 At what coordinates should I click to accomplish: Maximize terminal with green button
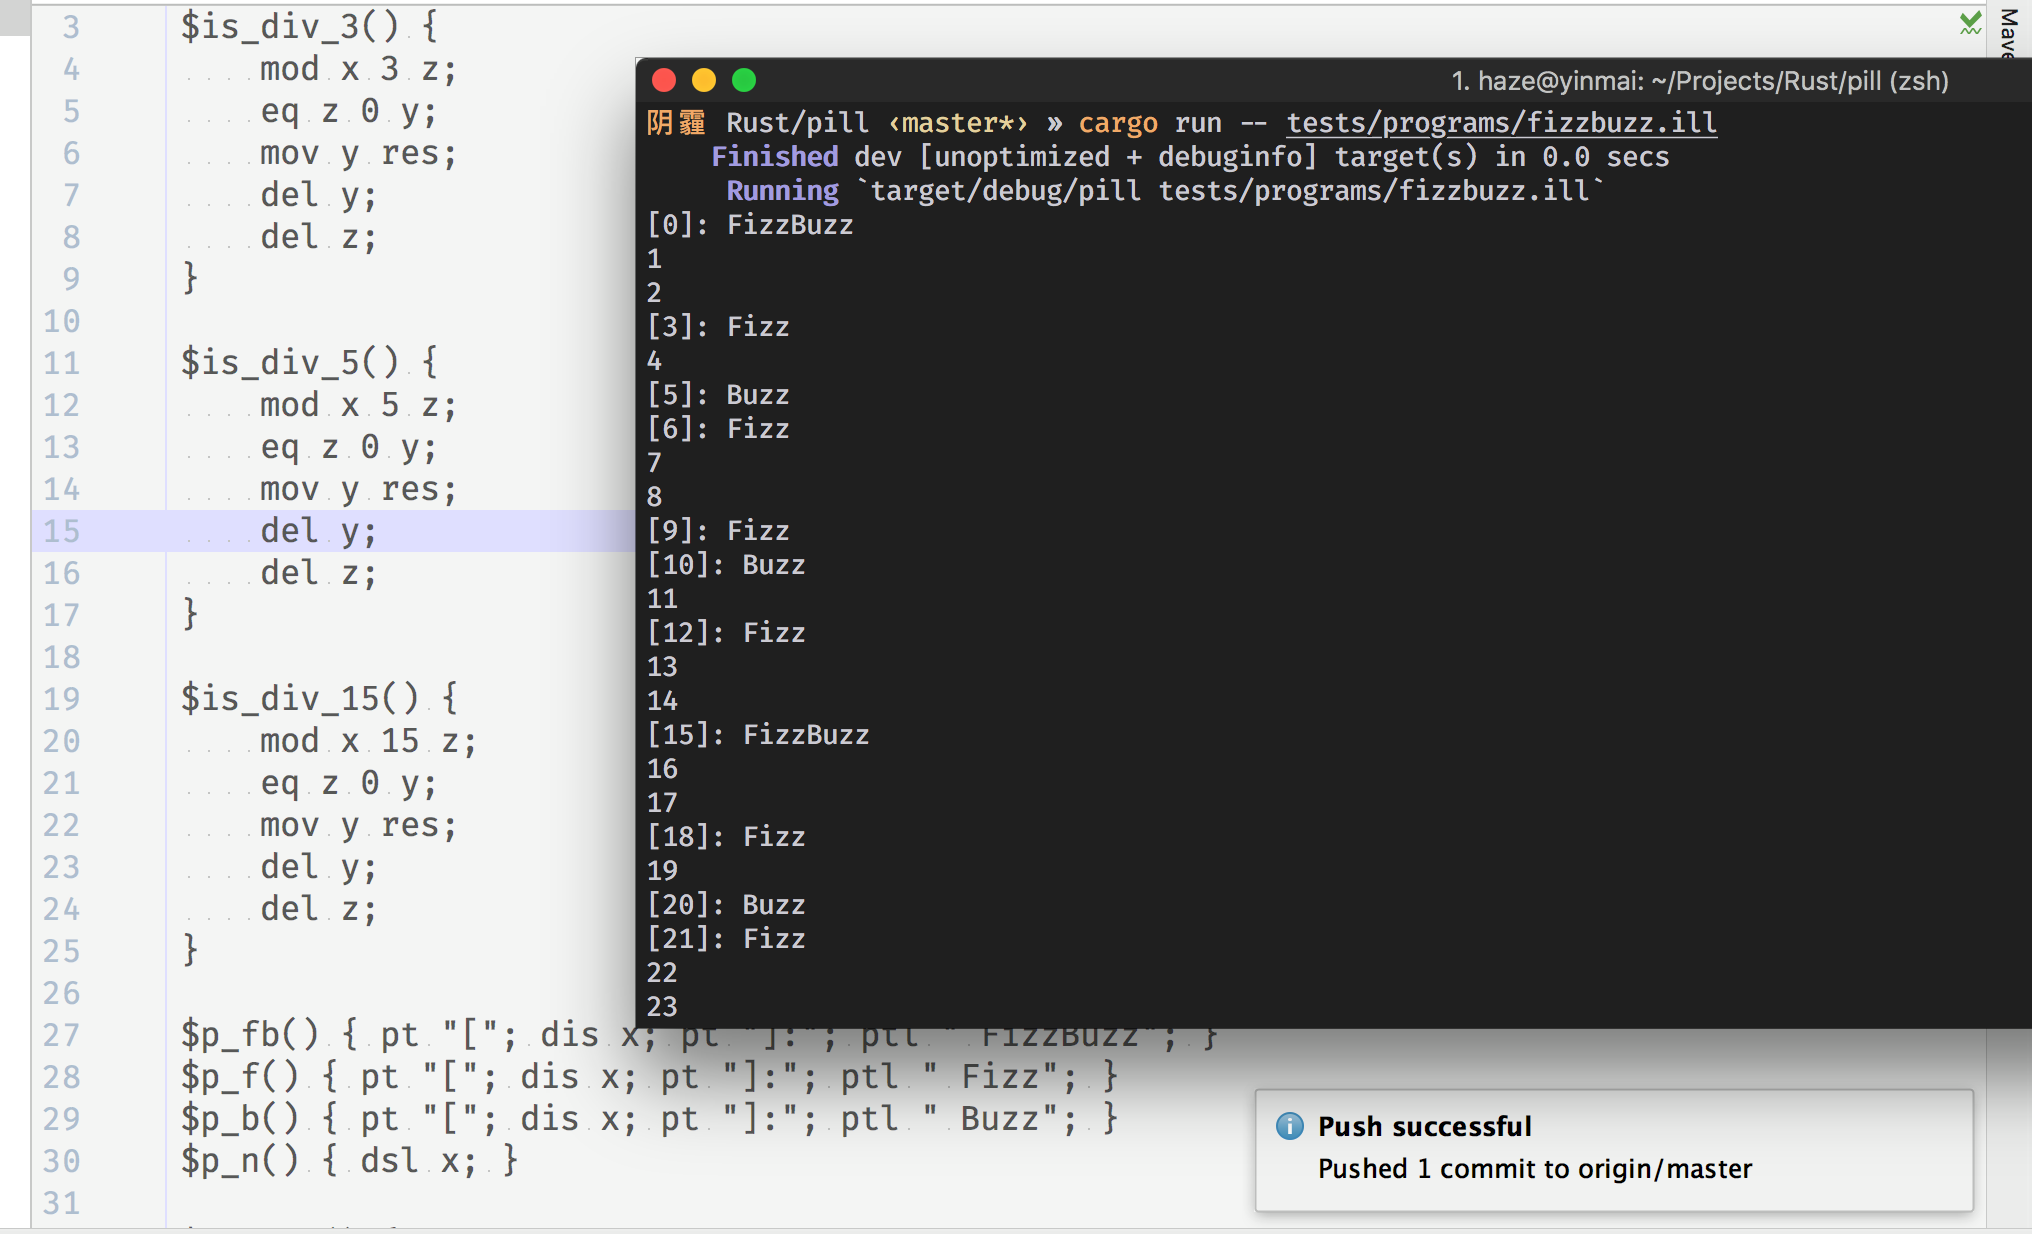744,80
